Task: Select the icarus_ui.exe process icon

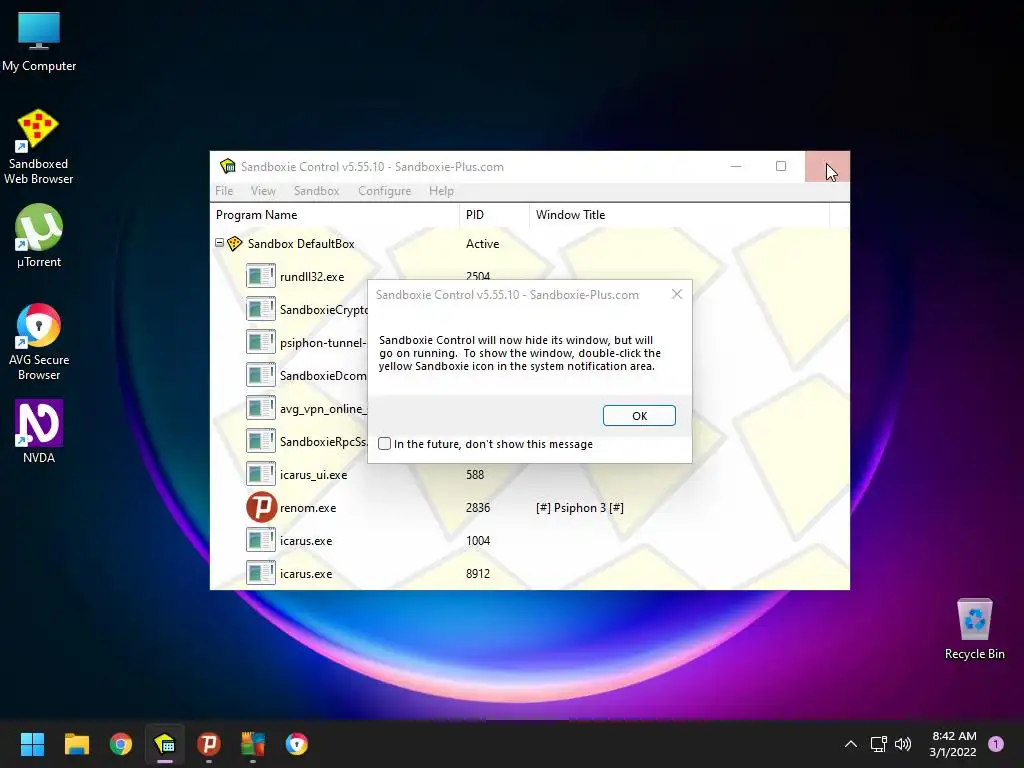Action: [261, 474]
